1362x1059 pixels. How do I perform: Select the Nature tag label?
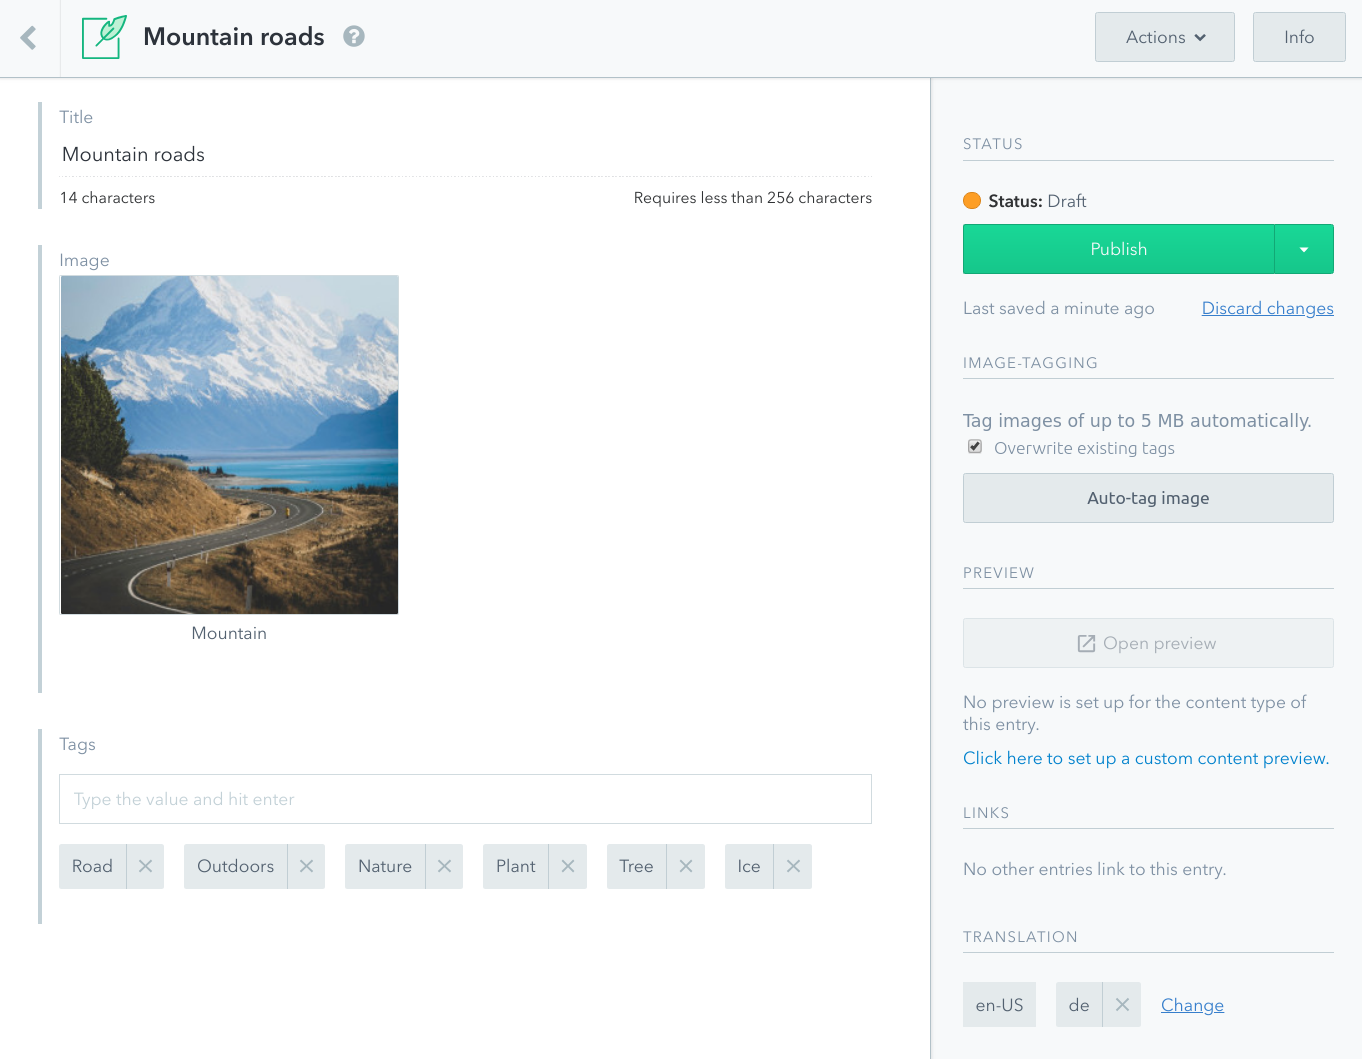point(385,866)
